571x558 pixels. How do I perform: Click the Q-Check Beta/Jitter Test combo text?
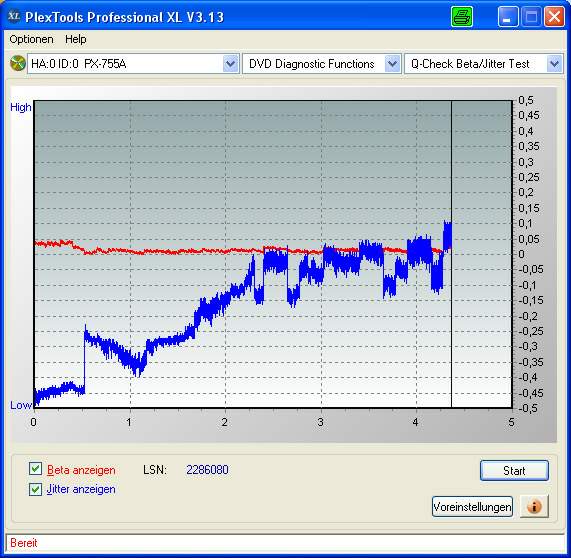pos(470,64)
